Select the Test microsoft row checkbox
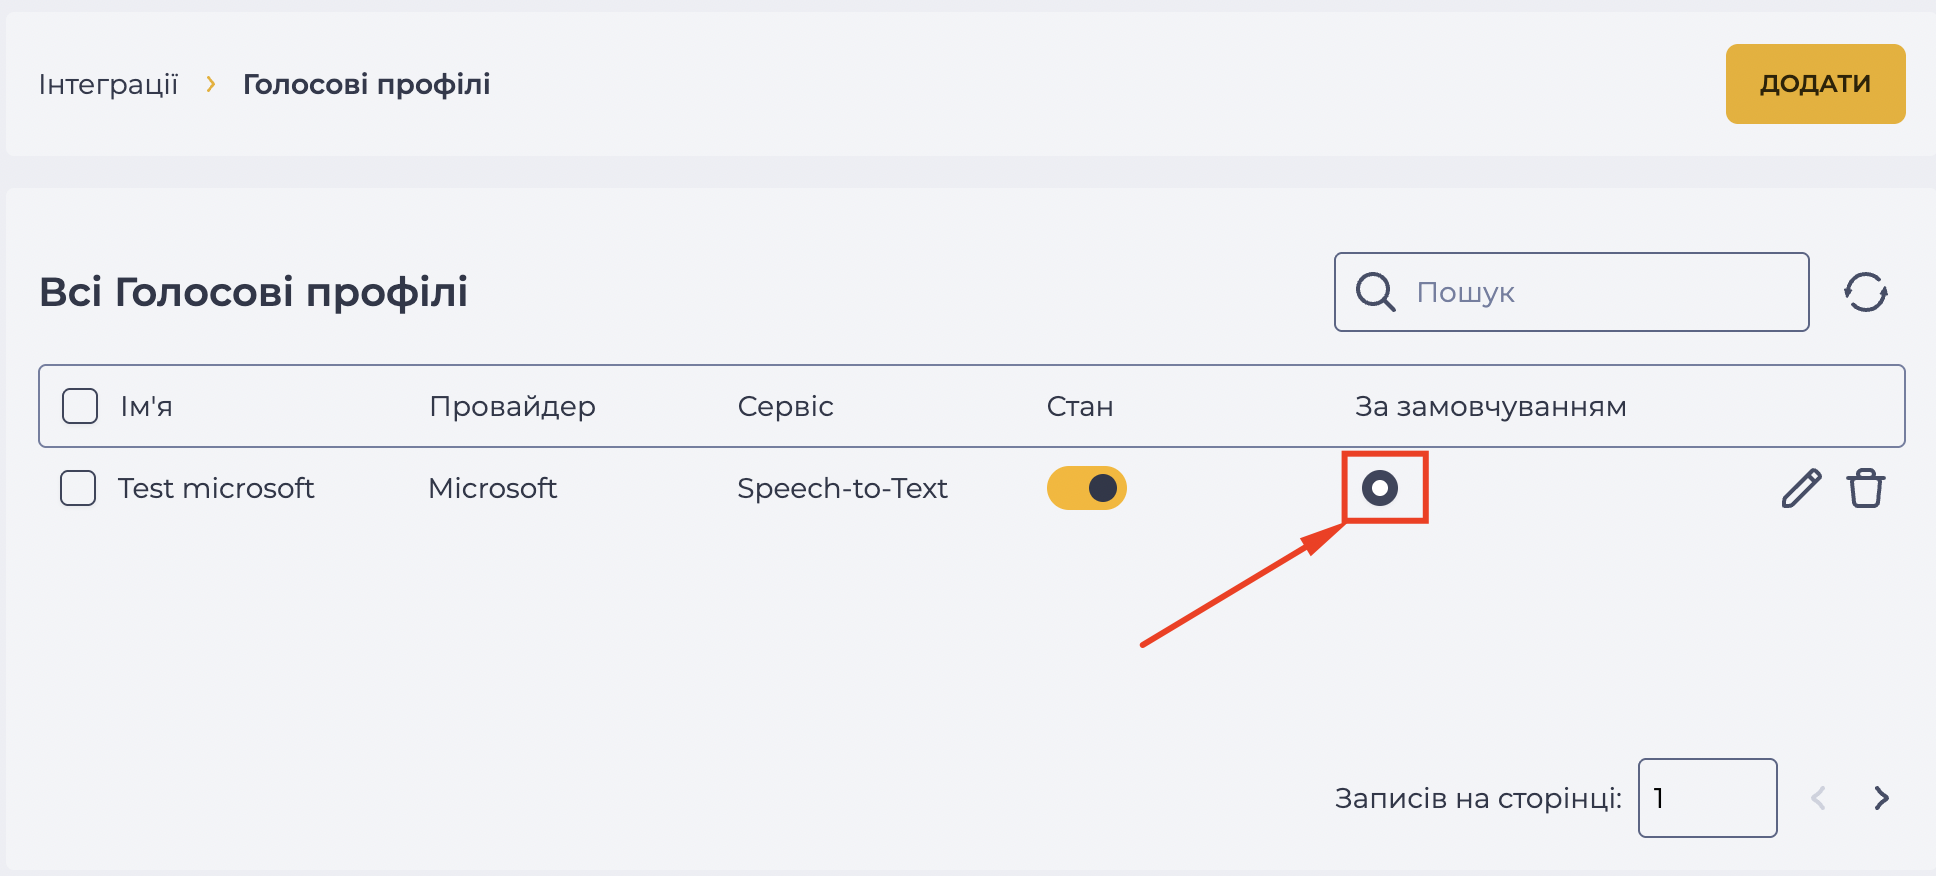Viewport: 1936px width, 876px height. 78,488
